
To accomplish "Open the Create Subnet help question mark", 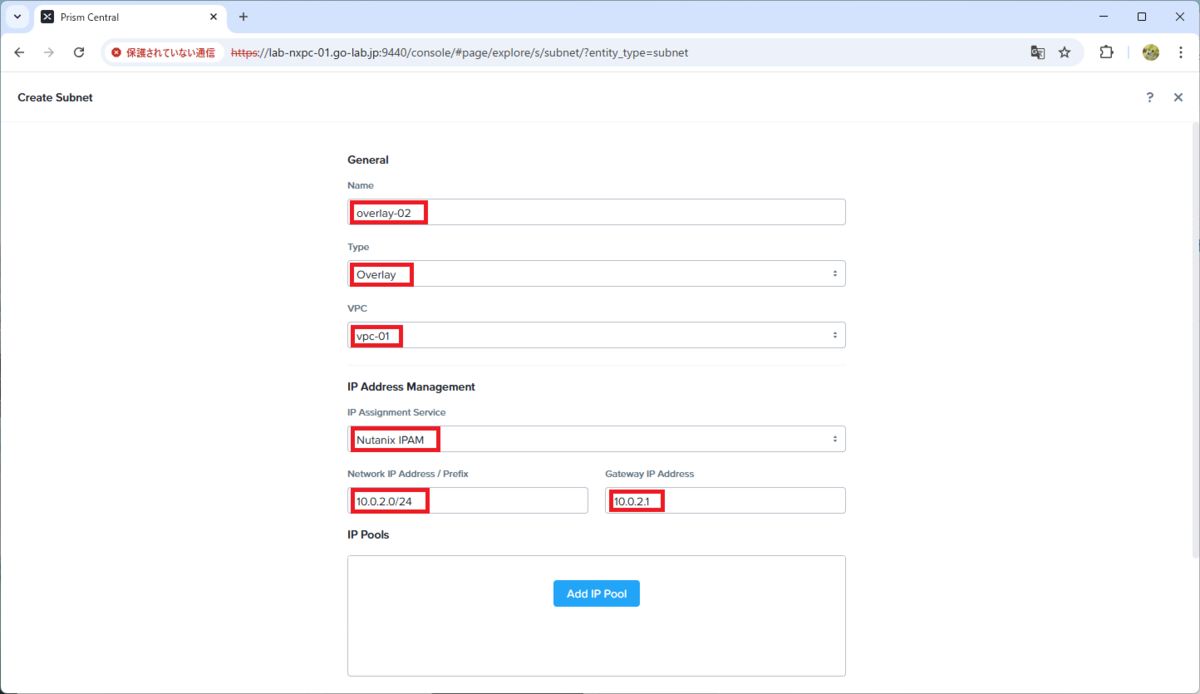I will coord(1150,97).
